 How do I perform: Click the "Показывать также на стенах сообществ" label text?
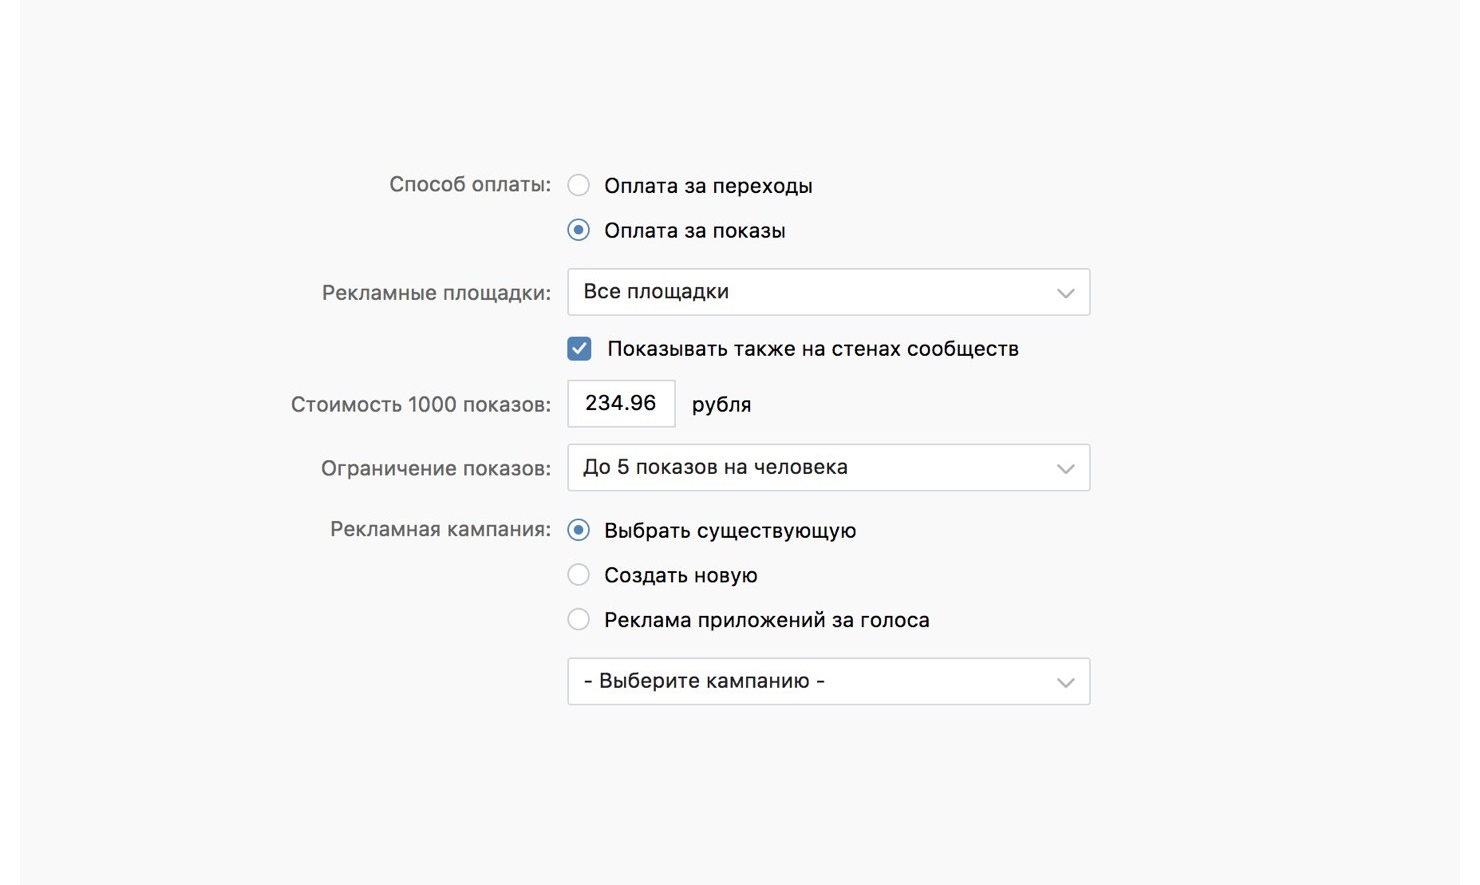coord(812,349)
